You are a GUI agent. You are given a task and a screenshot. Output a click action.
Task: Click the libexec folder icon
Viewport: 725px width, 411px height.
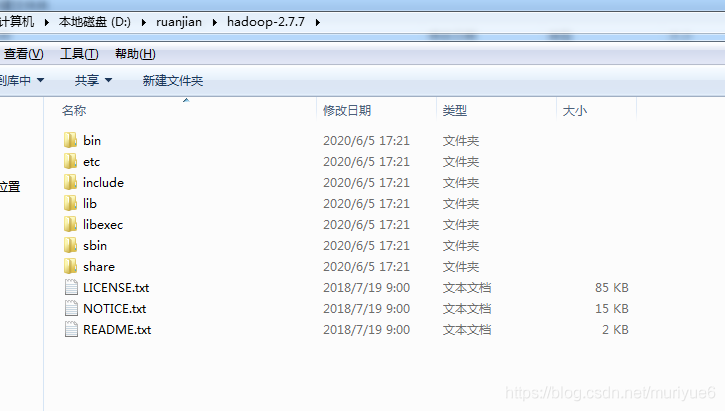pos(70,224)
